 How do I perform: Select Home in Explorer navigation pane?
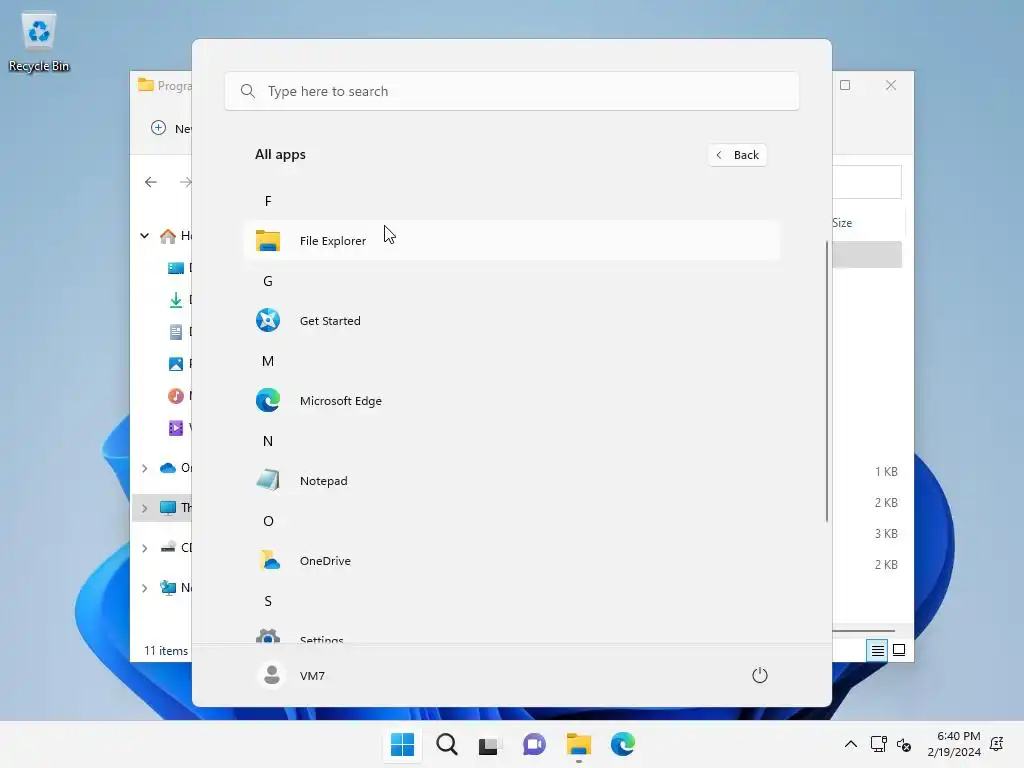[175, 236]
